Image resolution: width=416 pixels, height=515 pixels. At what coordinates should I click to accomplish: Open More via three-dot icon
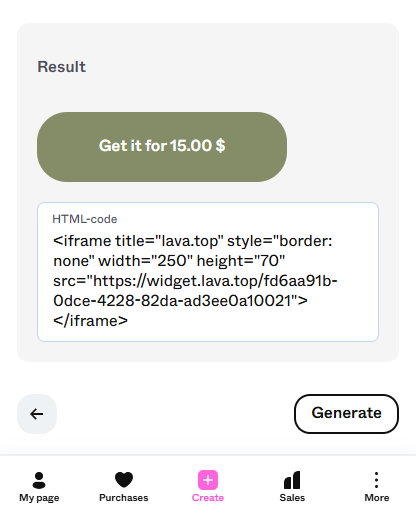pos(376,480)
